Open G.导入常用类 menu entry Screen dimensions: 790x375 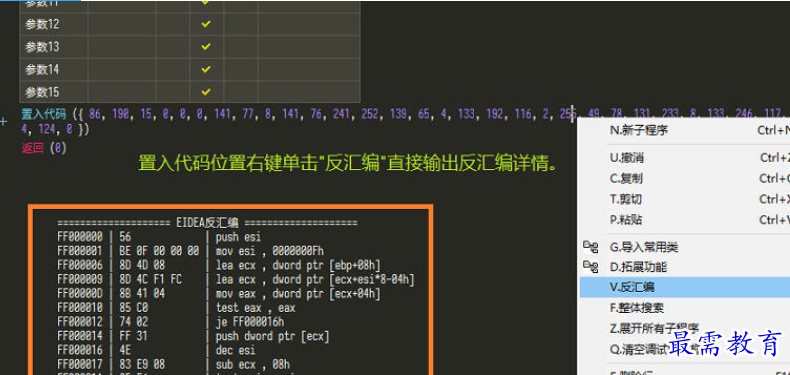pos(644,247)
